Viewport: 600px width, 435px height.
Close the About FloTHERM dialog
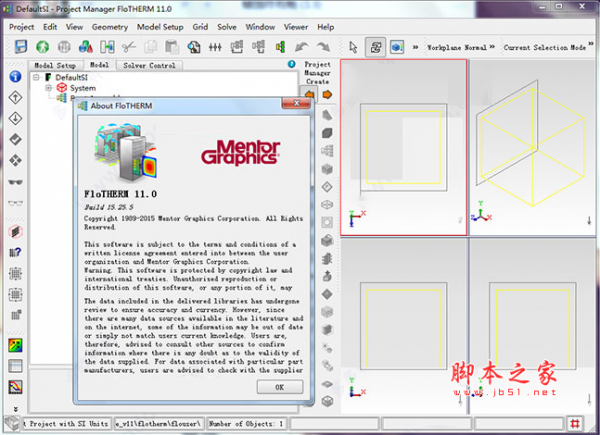click(296, 103)
